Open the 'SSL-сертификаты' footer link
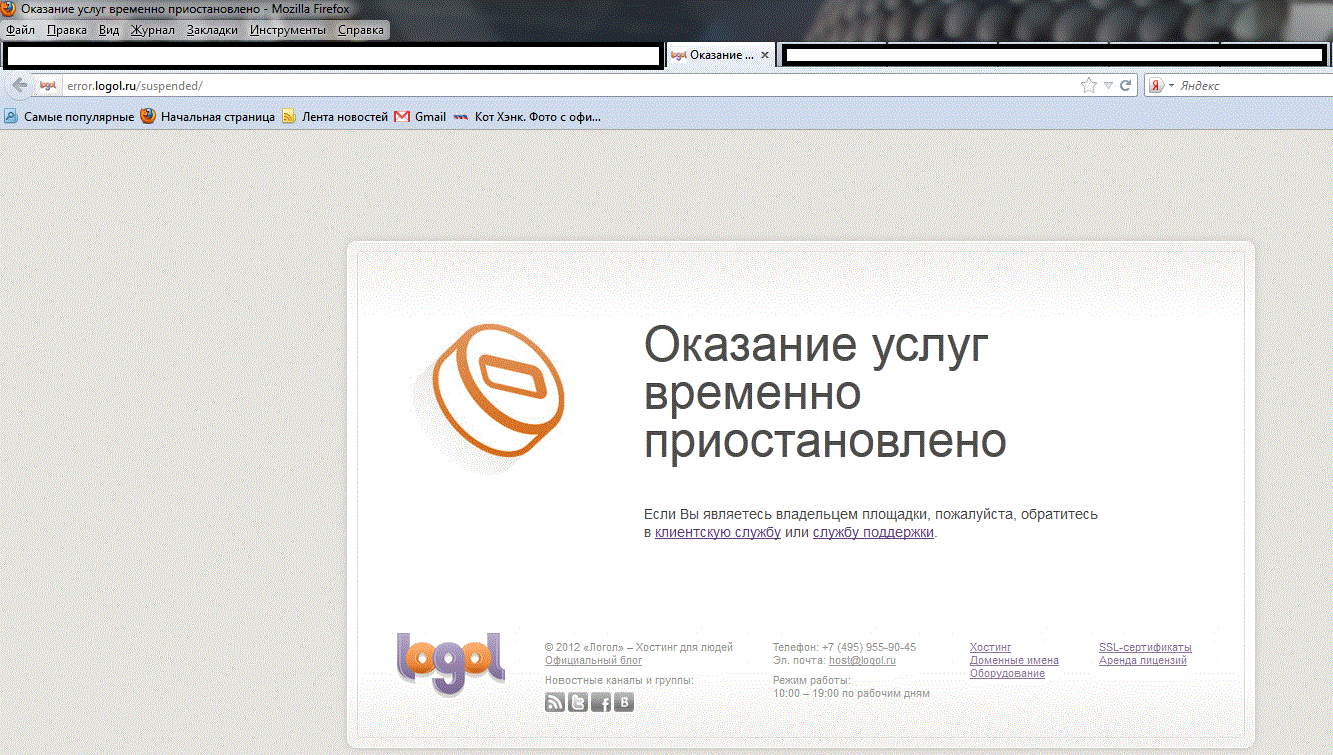Screen dimensions: 1333x755 pos(1145,647)
